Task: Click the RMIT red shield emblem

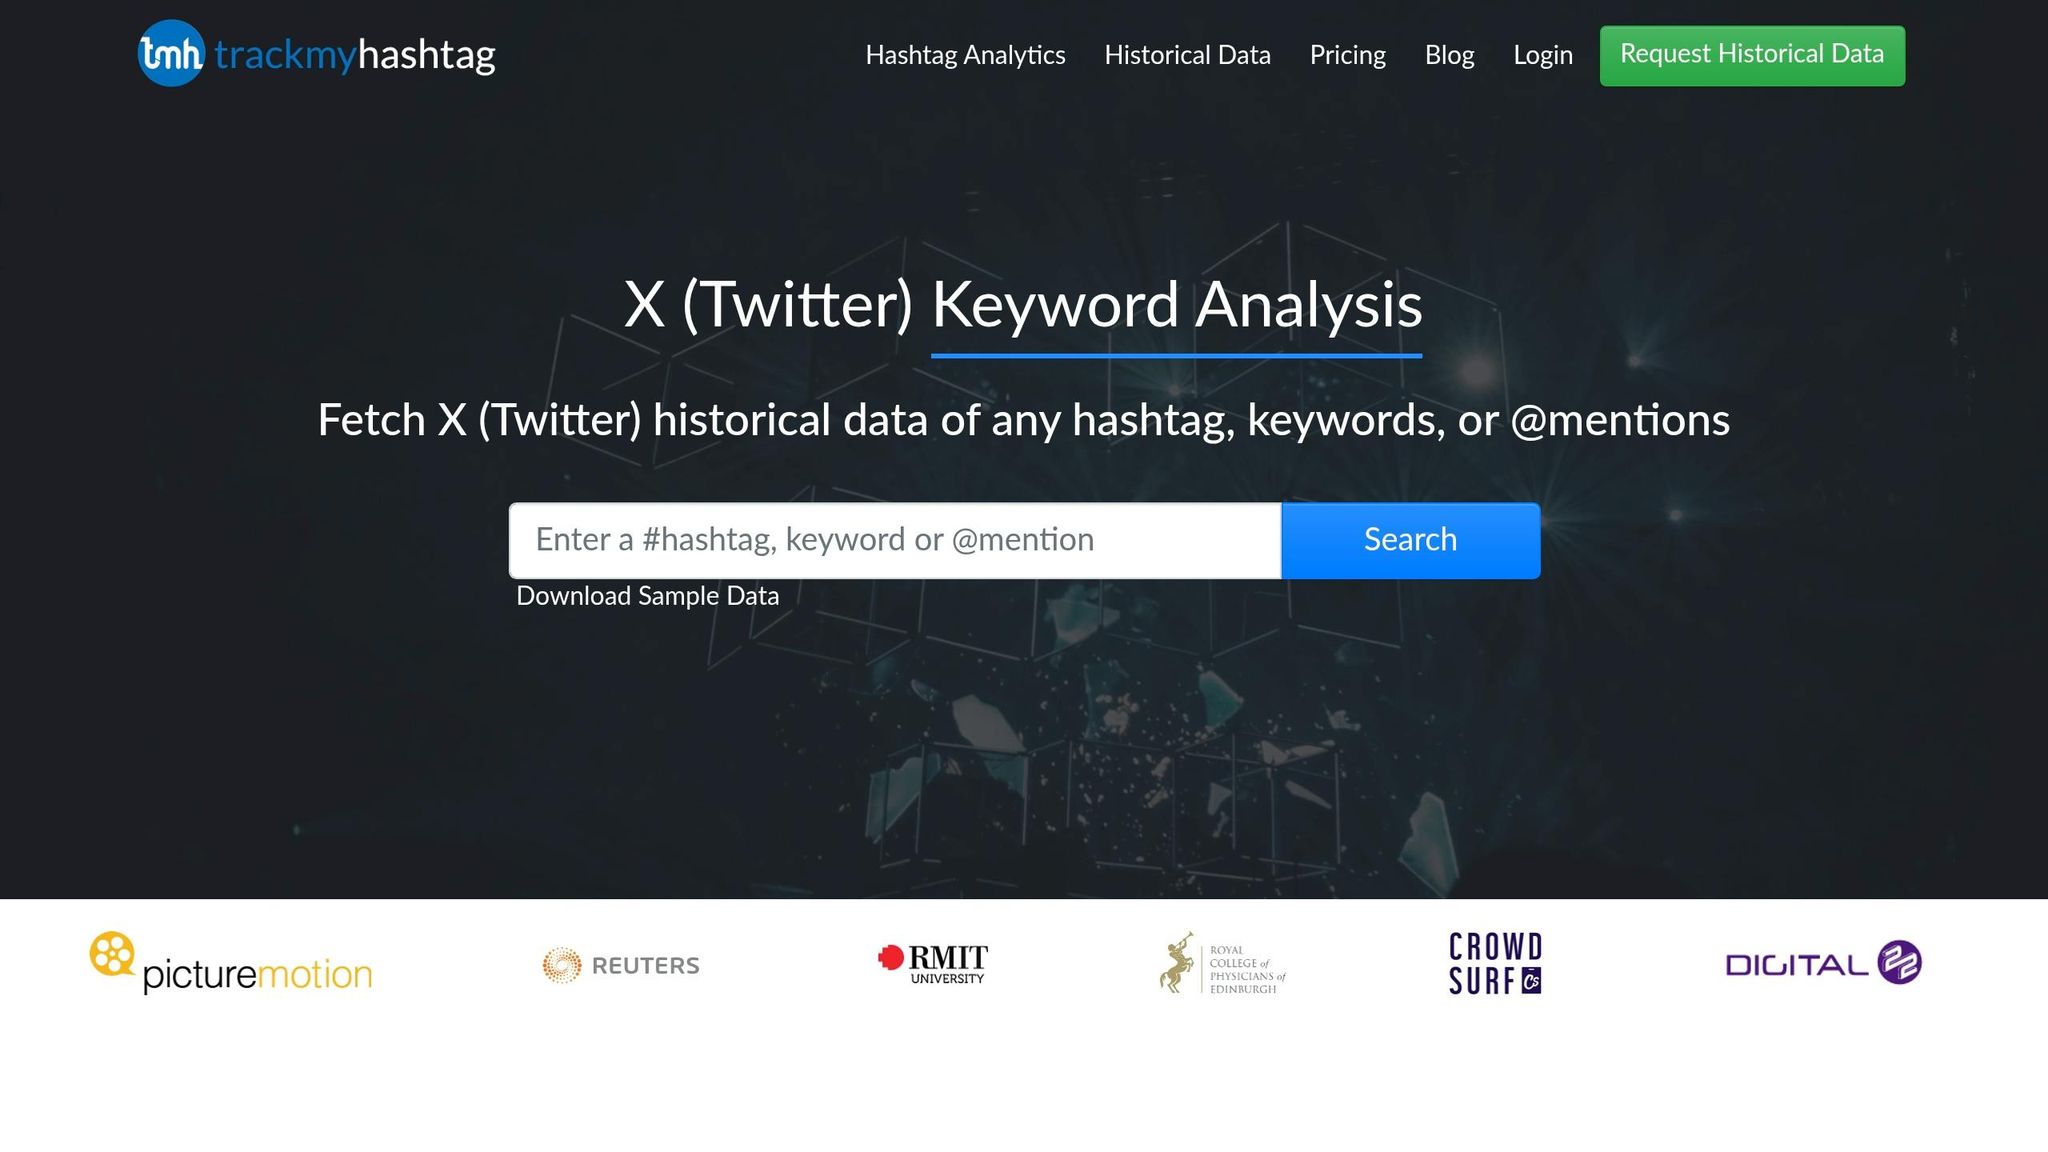Action: pos(893,958)
